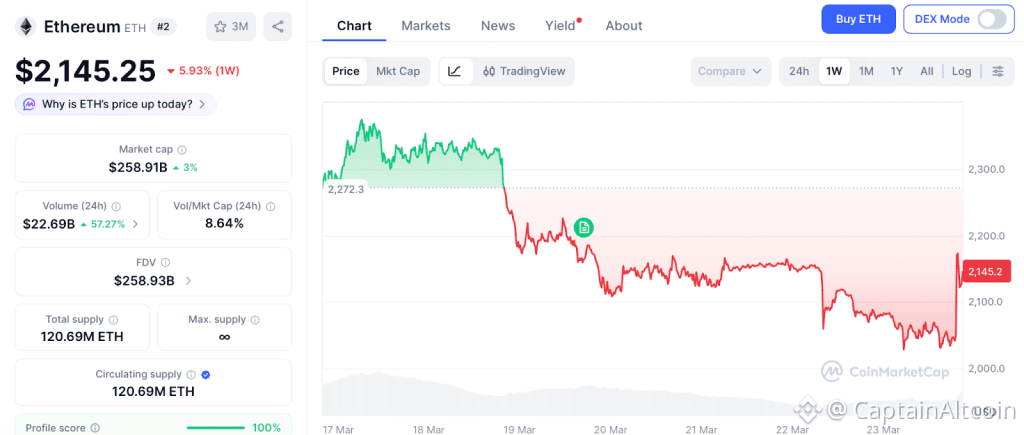Click the green document marker on chart
Image resolution: width=1024 pixels, height=435 pixels.
(584, 228)
